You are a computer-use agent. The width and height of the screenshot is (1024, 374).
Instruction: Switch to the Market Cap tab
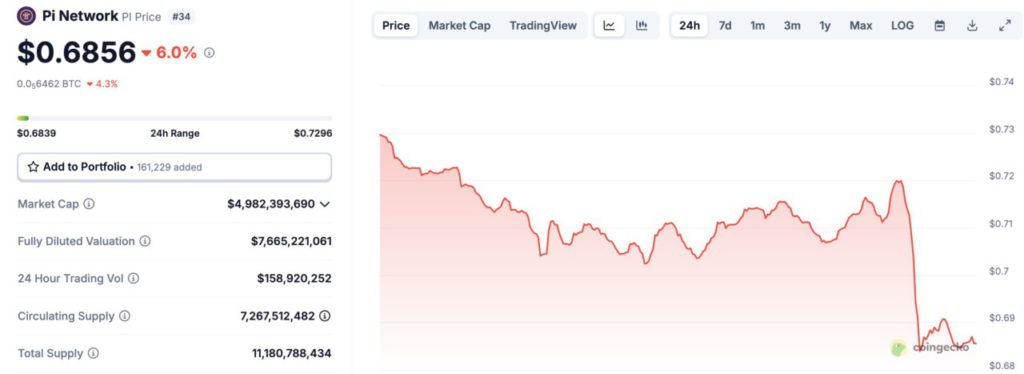pos(460,25)
